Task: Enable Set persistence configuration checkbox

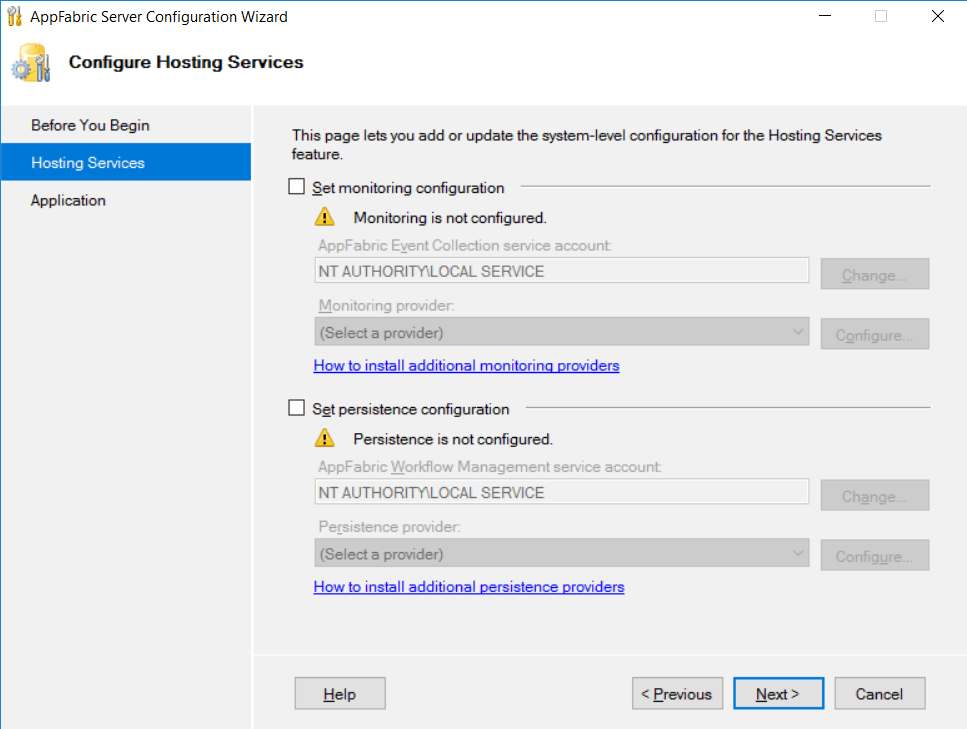Action: pyautogui.click(x=297, y=408)
